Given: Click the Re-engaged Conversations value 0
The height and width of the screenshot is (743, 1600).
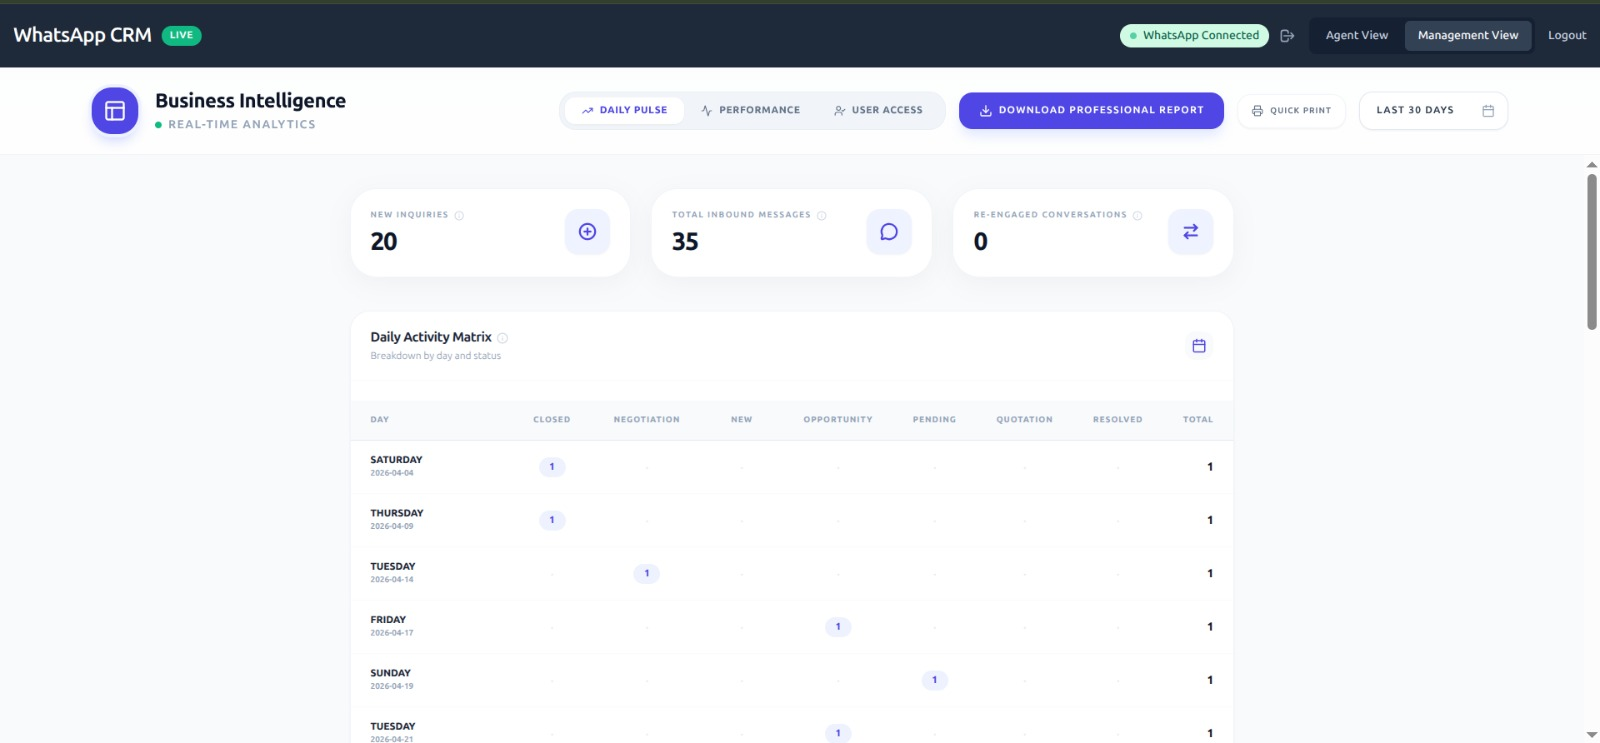Looking at the screenshot, I should point(981,242).
